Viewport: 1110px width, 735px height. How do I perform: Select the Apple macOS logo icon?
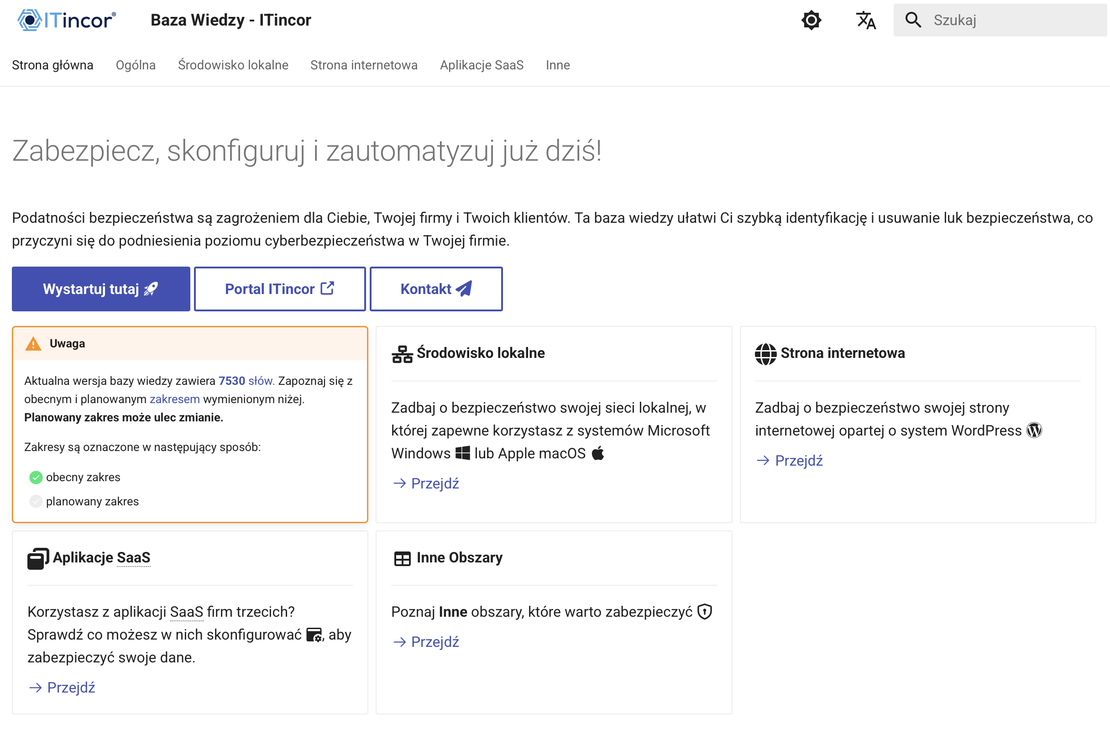(596, 452)
